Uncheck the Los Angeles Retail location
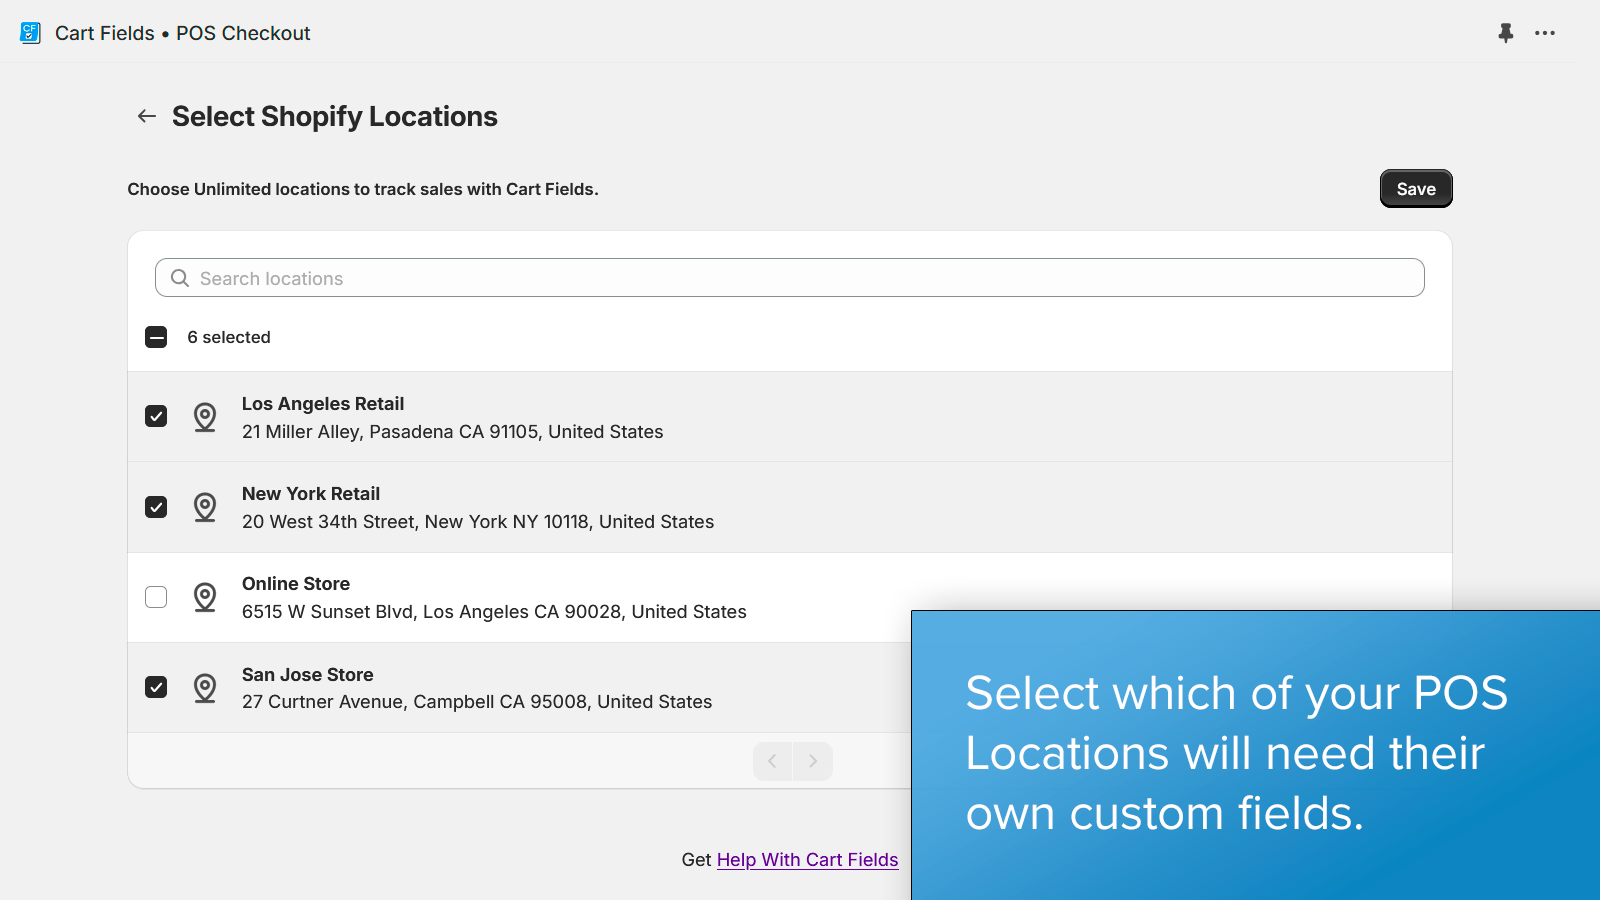 click(156, 416)
